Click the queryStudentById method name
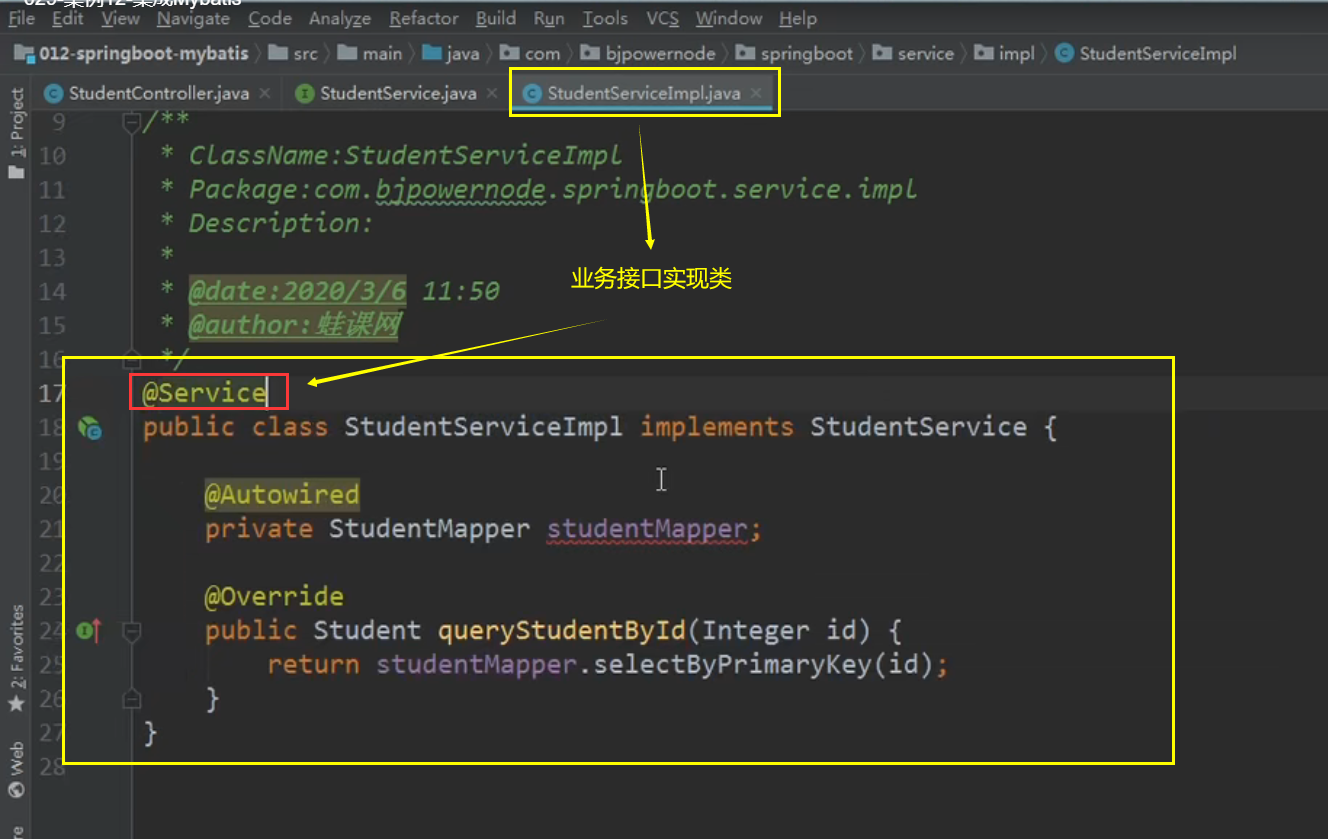 pyautogui.click(x=563, y=631)
